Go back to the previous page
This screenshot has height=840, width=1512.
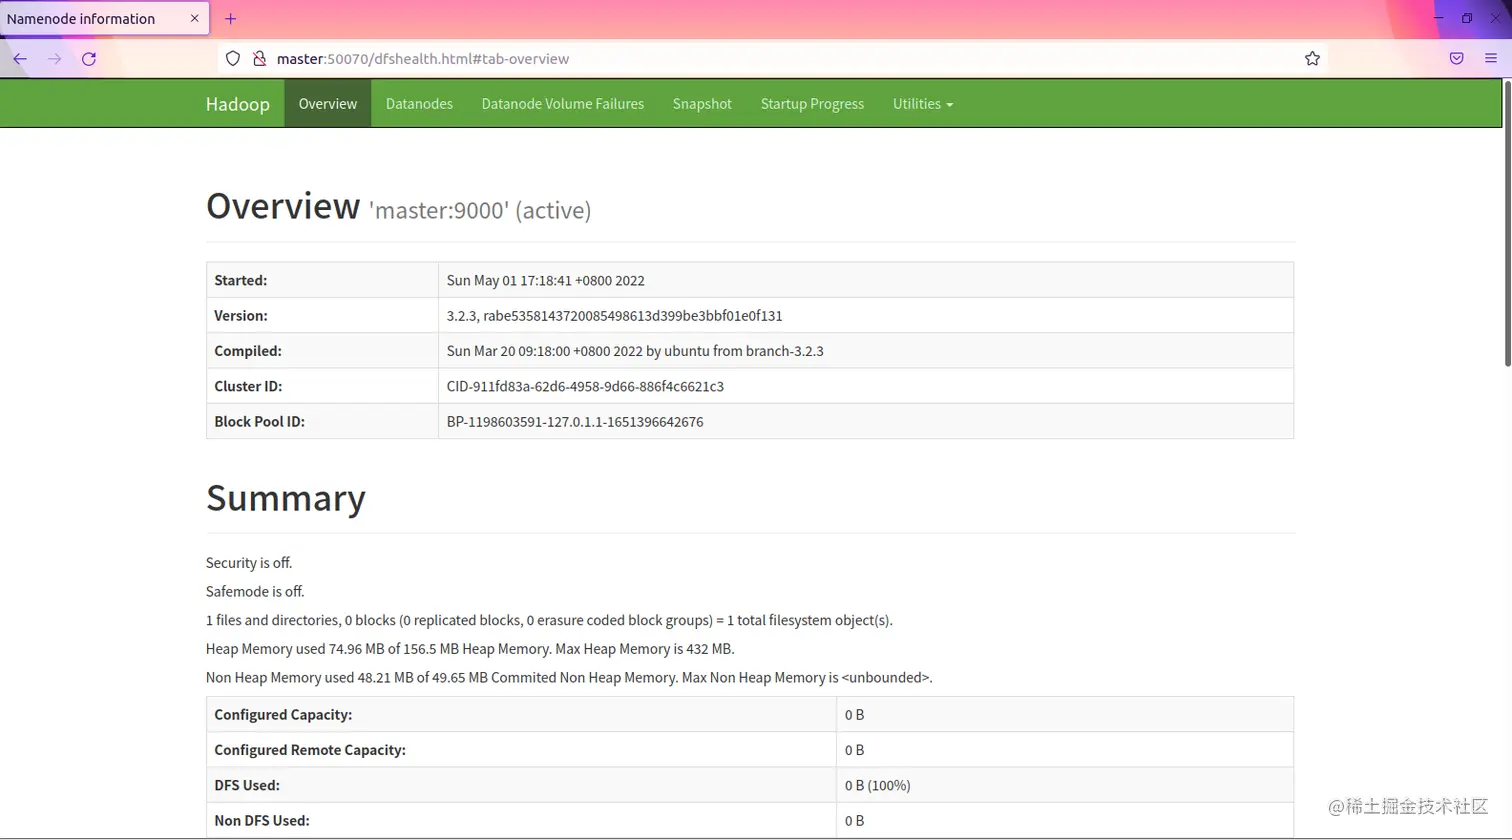coord(20,59)
